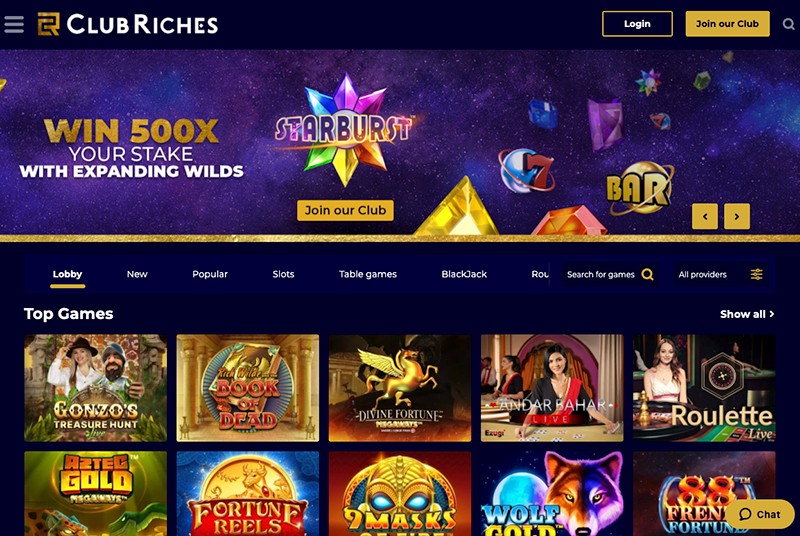Open the provider filter sliders icon
800x536 pixels.
coord(757,274)
